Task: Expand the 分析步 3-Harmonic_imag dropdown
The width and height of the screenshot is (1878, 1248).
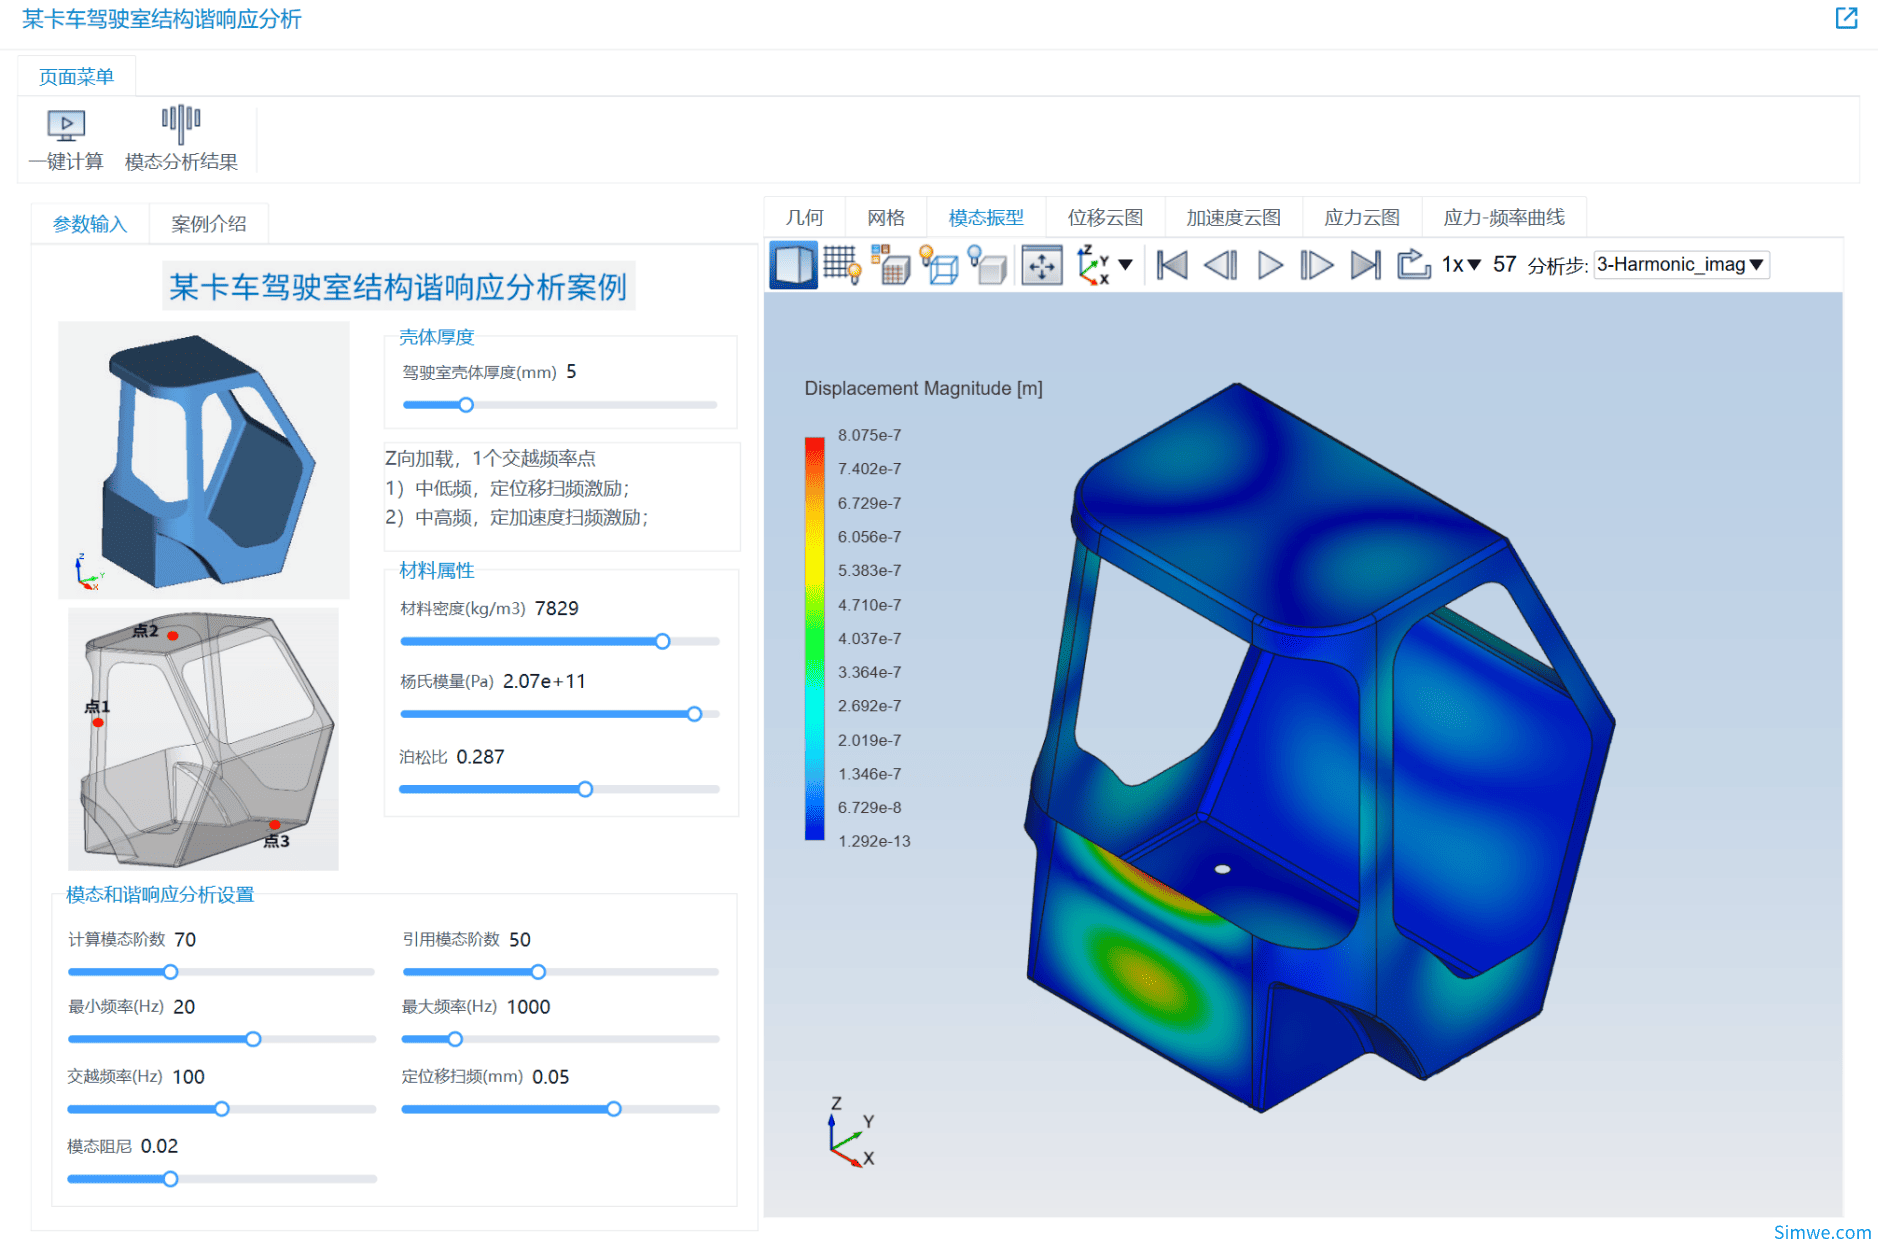Action: pyautogui.click(x=1681, y=265)
